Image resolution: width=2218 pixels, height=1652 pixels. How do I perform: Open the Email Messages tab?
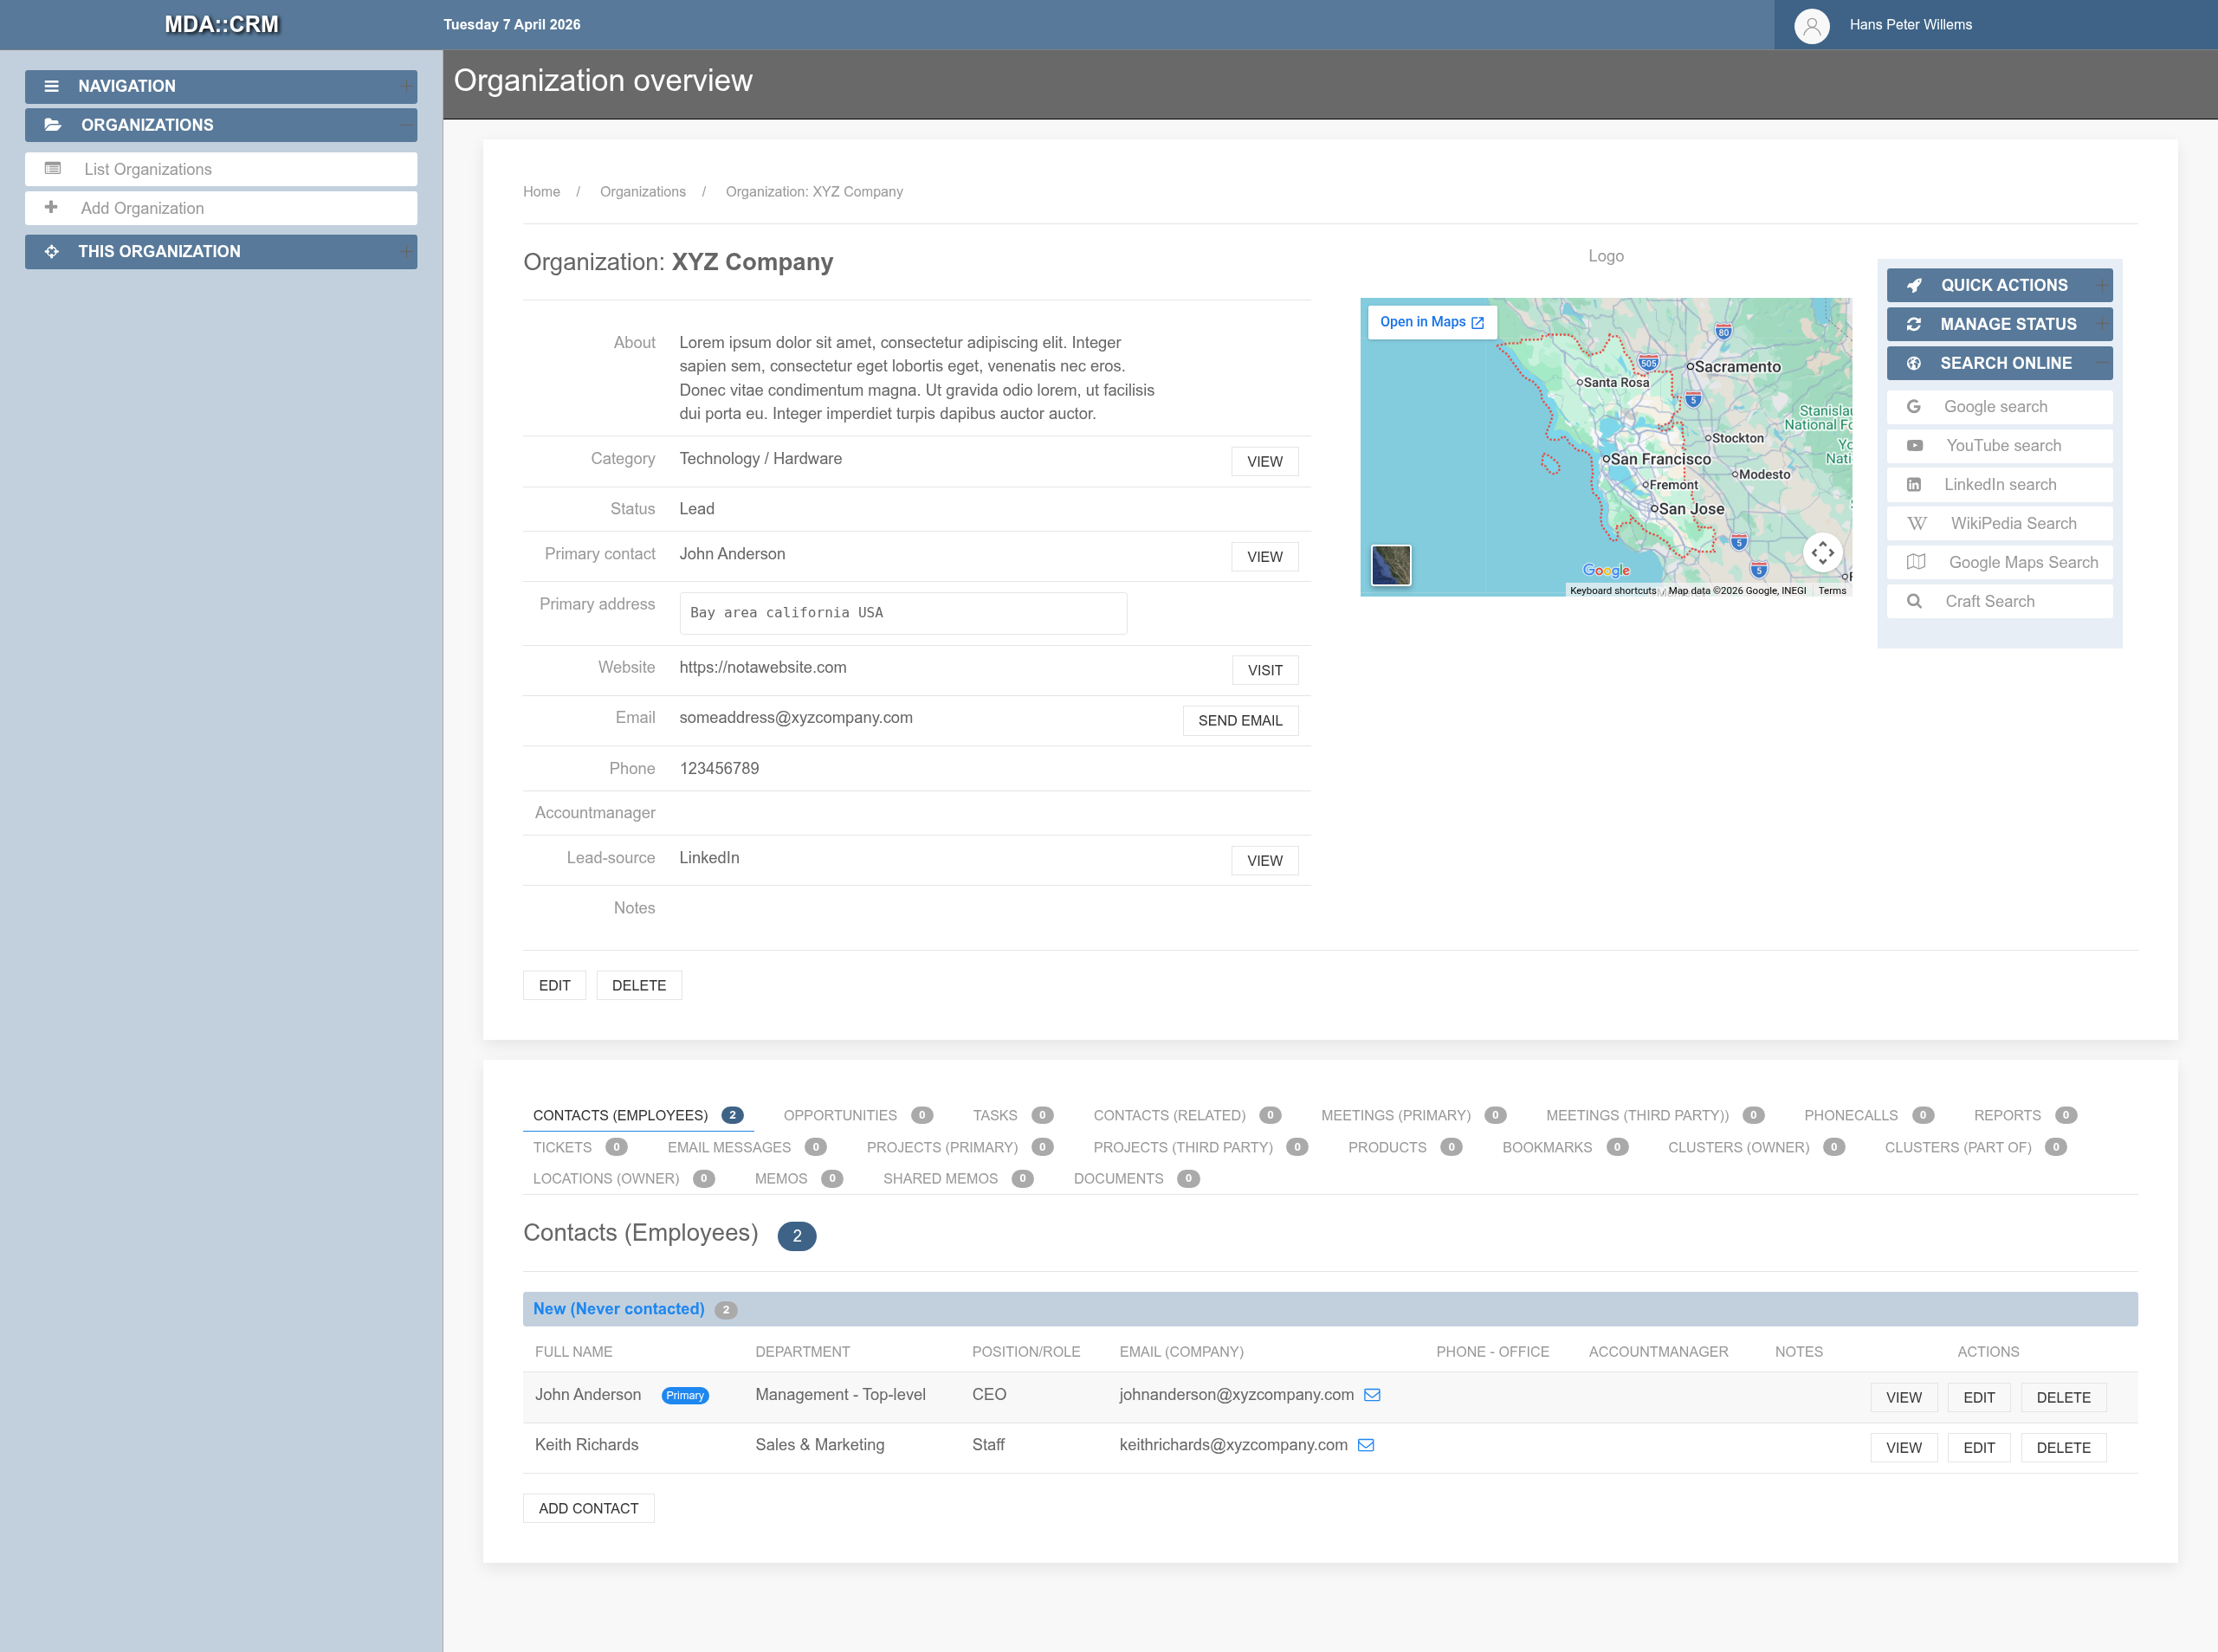point(729,1147)
